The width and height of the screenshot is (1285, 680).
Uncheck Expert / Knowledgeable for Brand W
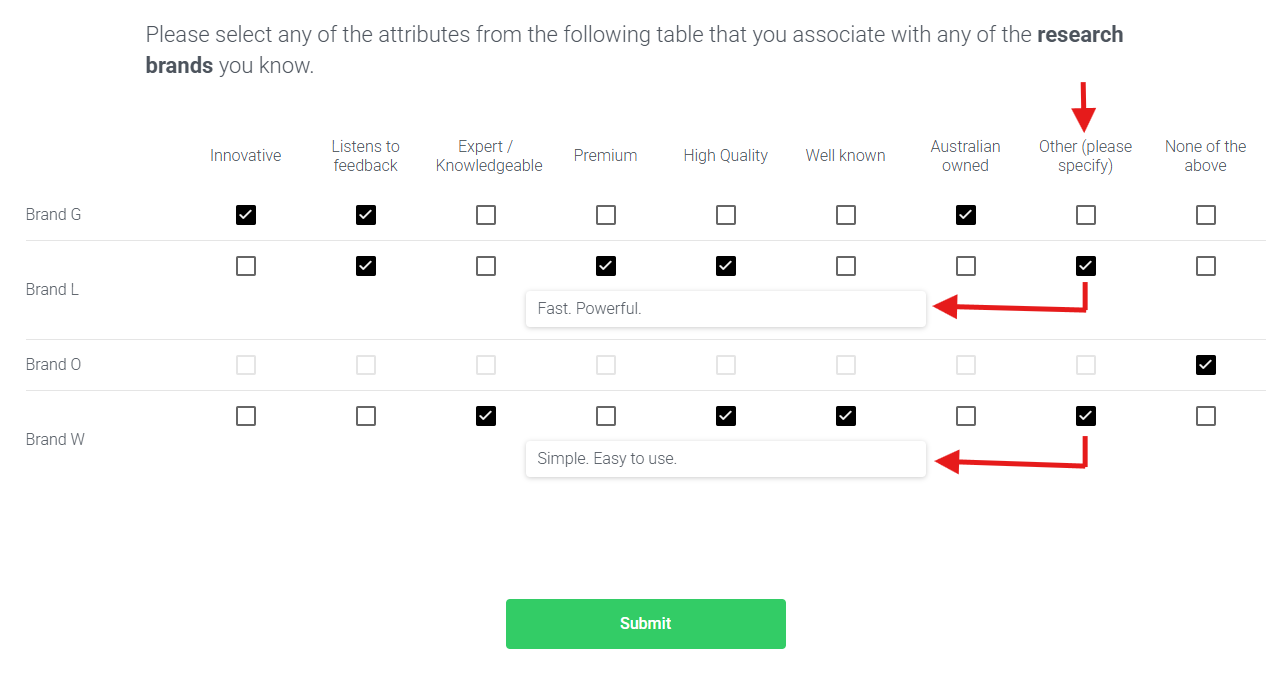(486, 416)
